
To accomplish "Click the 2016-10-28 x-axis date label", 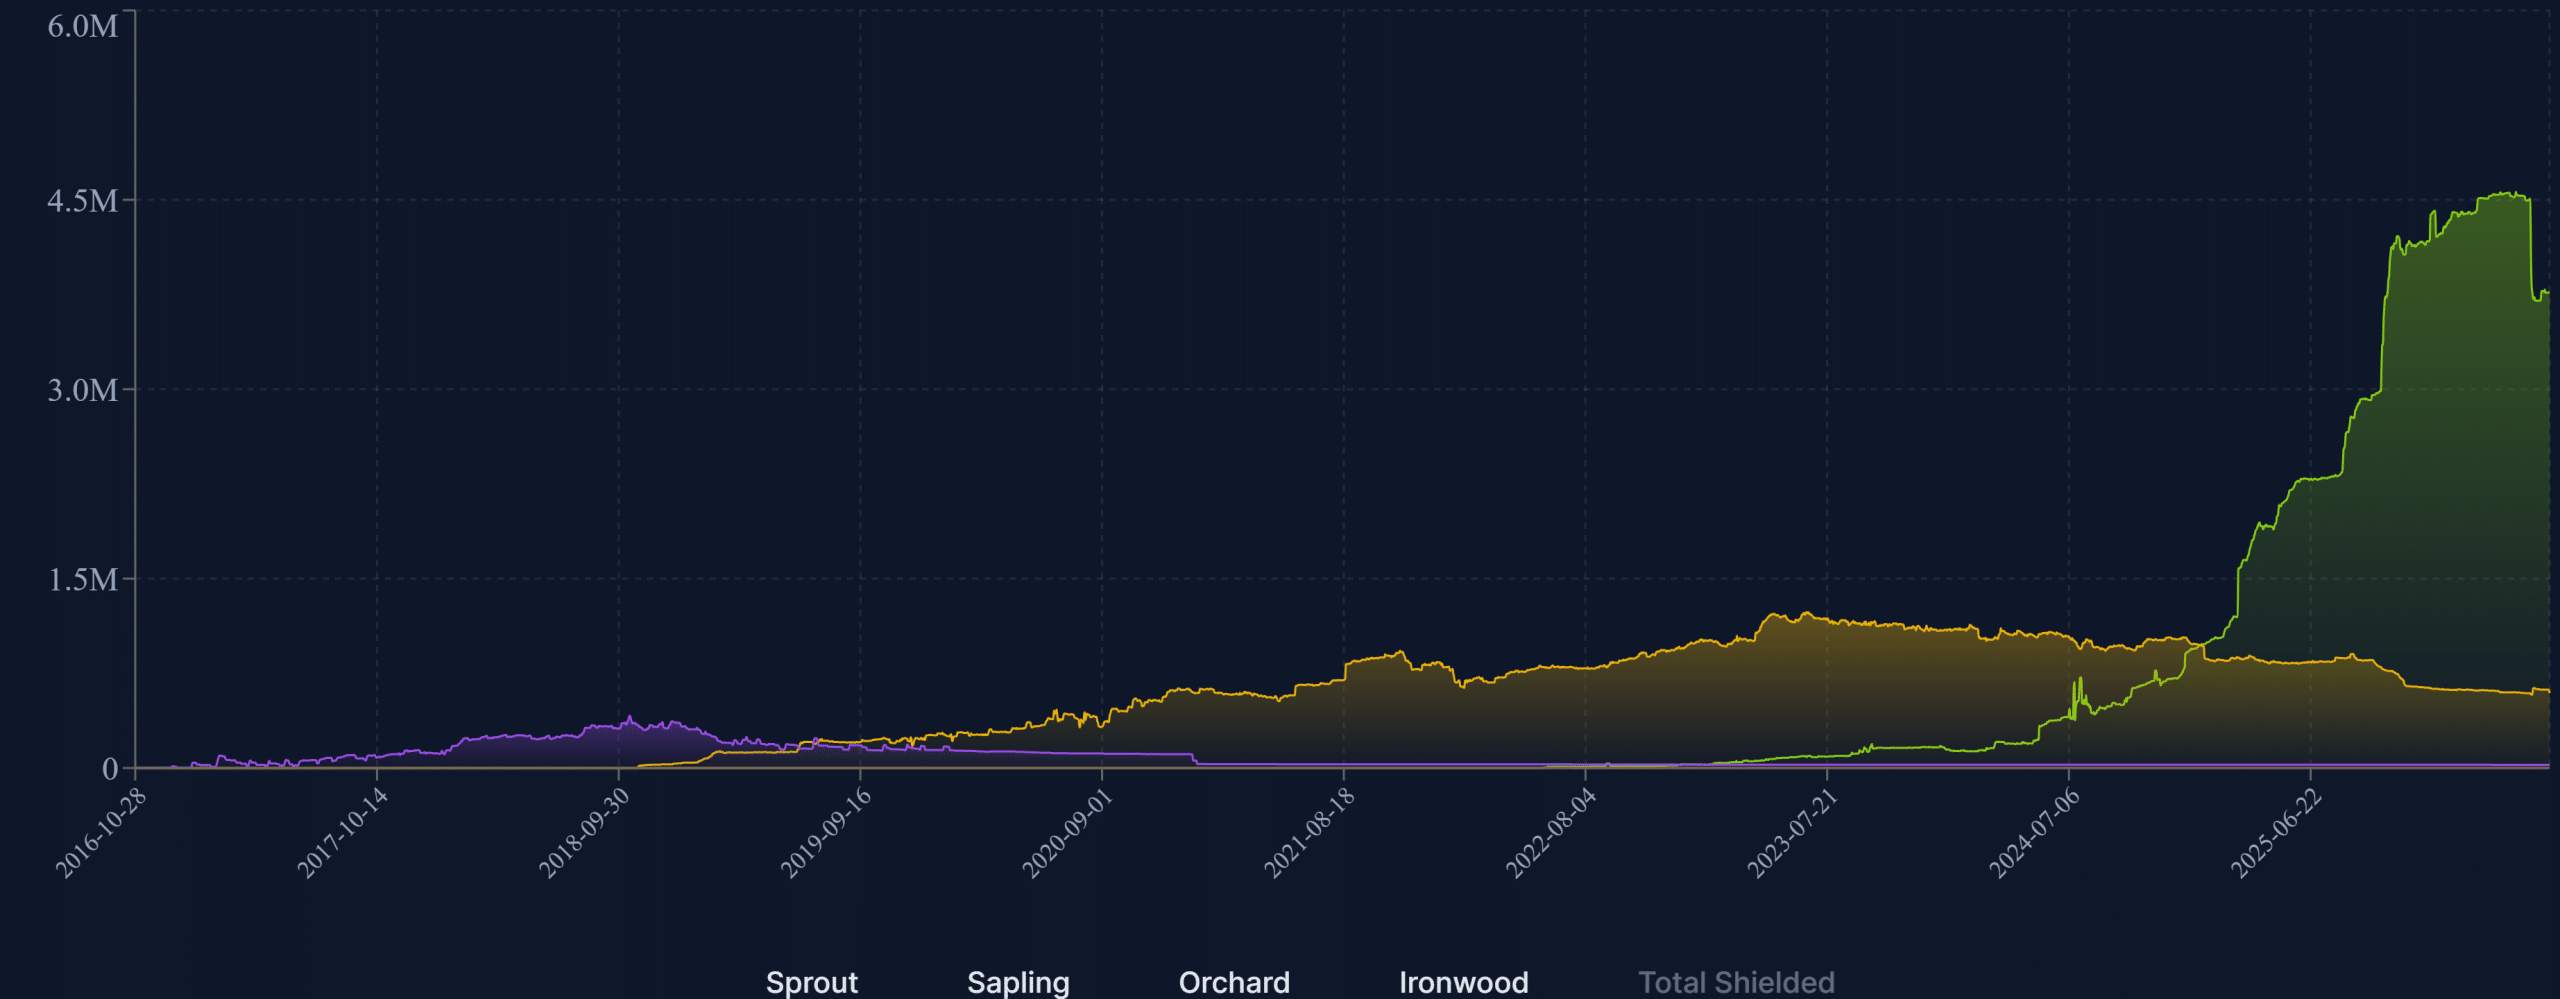I will (100, 833).
